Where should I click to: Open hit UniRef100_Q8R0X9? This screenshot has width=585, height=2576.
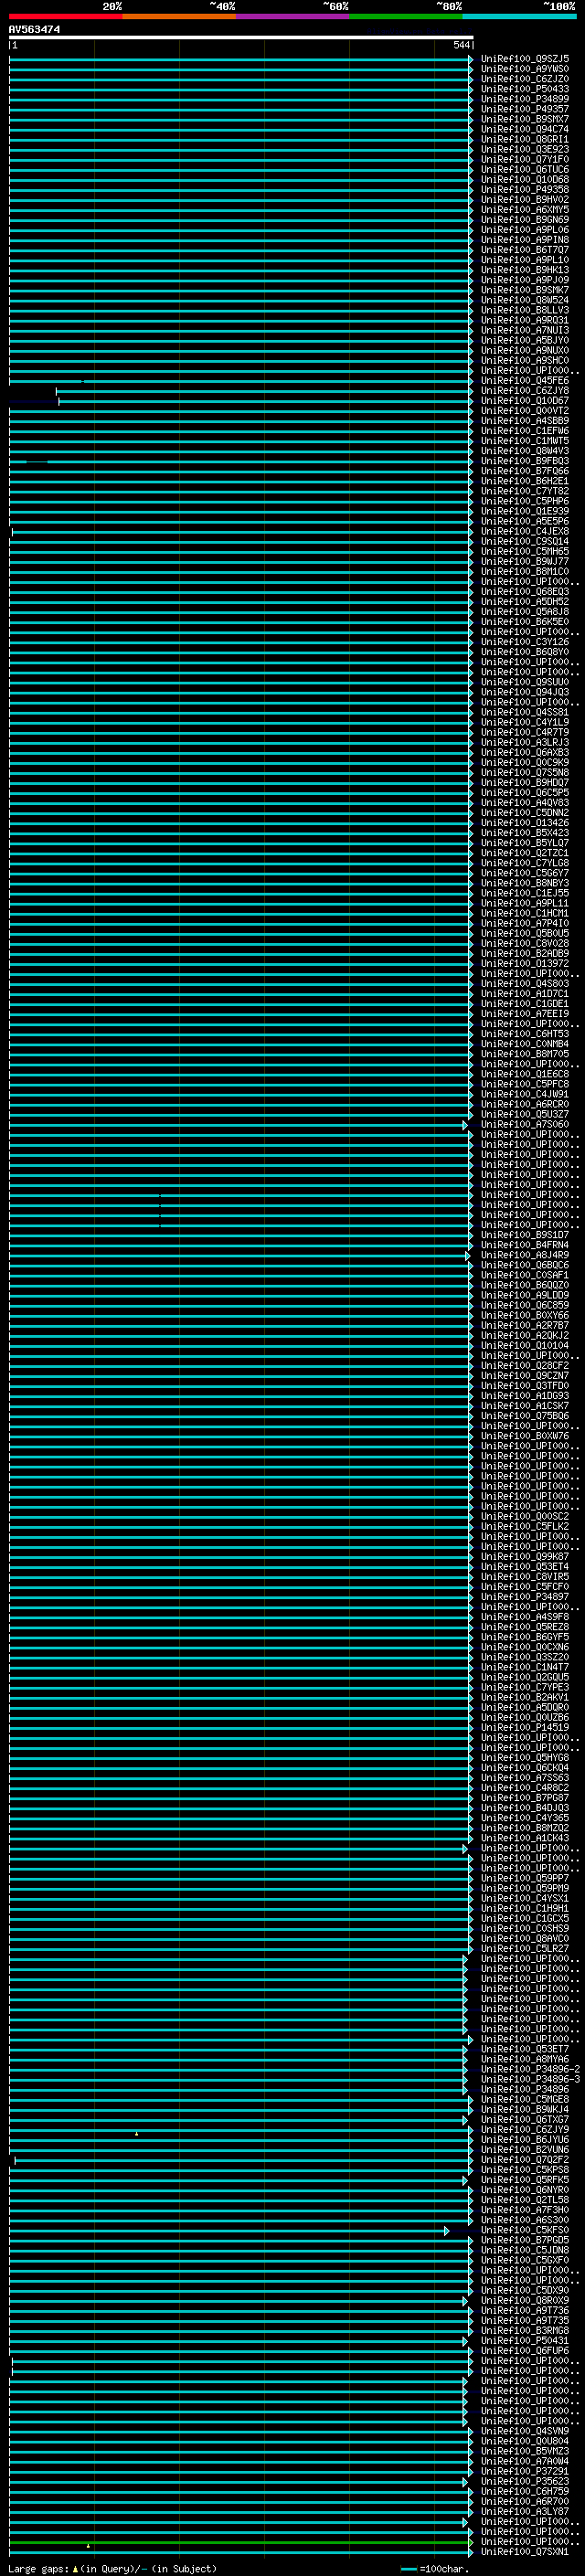[525, 2301]
